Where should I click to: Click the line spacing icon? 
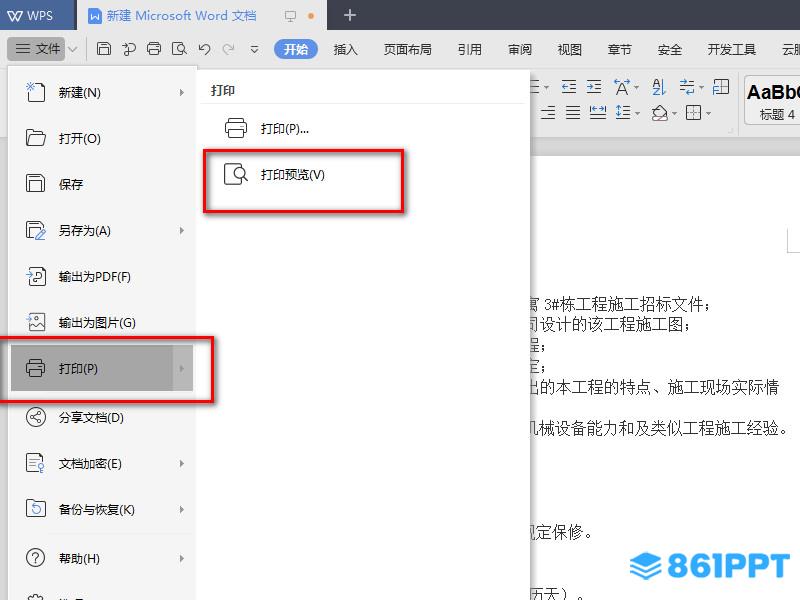click(x=623, y=112)
